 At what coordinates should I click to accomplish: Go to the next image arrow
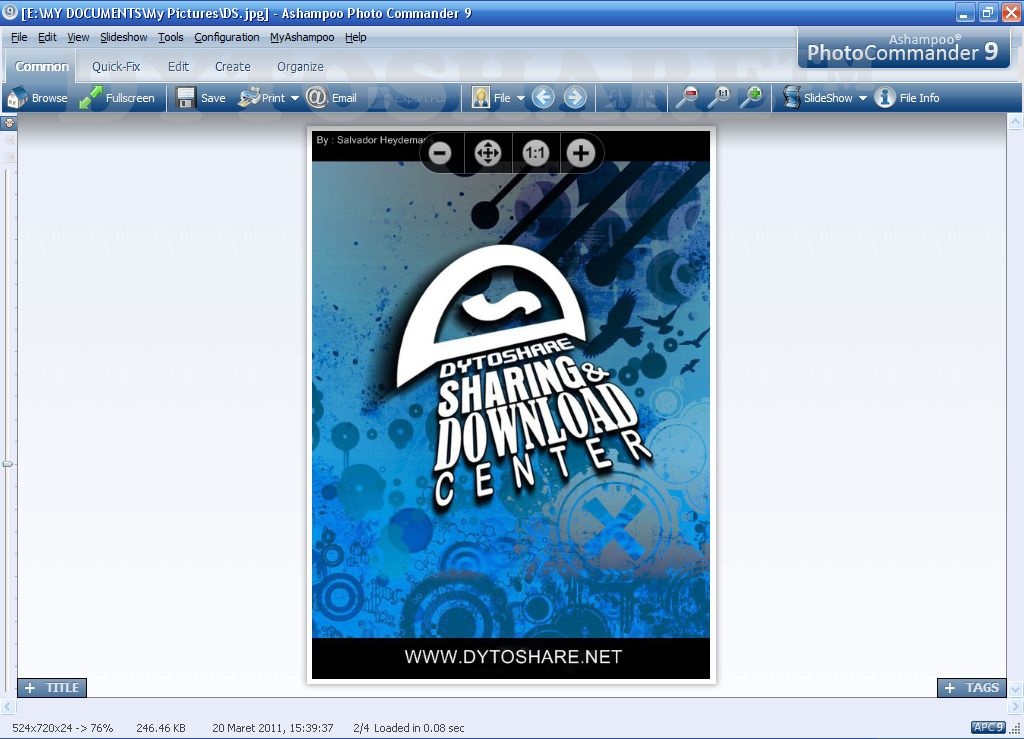575,98
